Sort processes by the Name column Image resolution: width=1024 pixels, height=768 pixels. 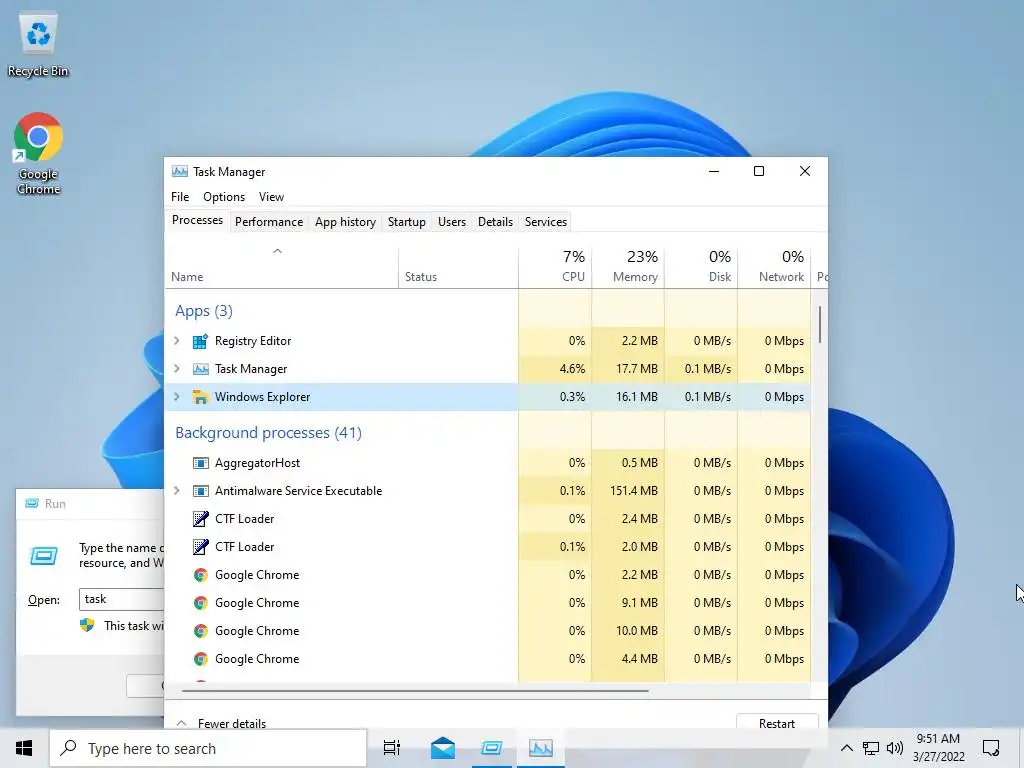click(x=281, y=268)
